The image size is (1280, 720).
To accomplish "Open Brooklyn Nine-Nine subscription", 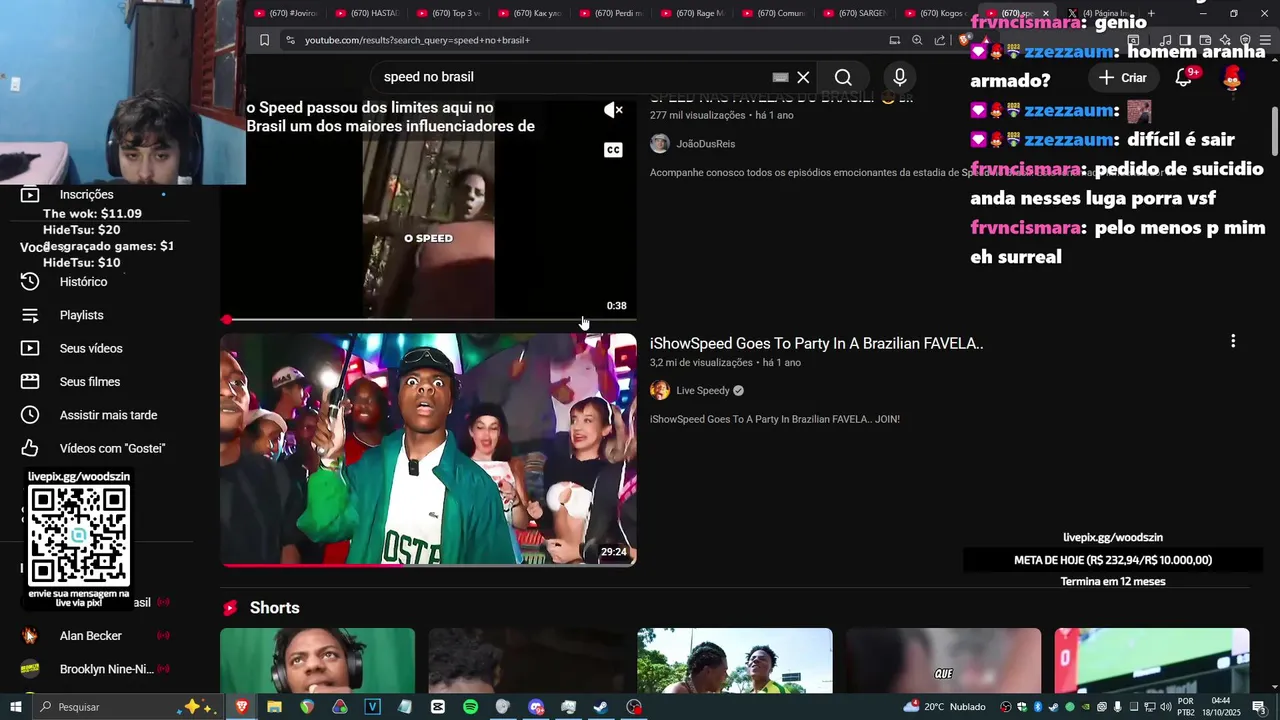I will point(106,669).
